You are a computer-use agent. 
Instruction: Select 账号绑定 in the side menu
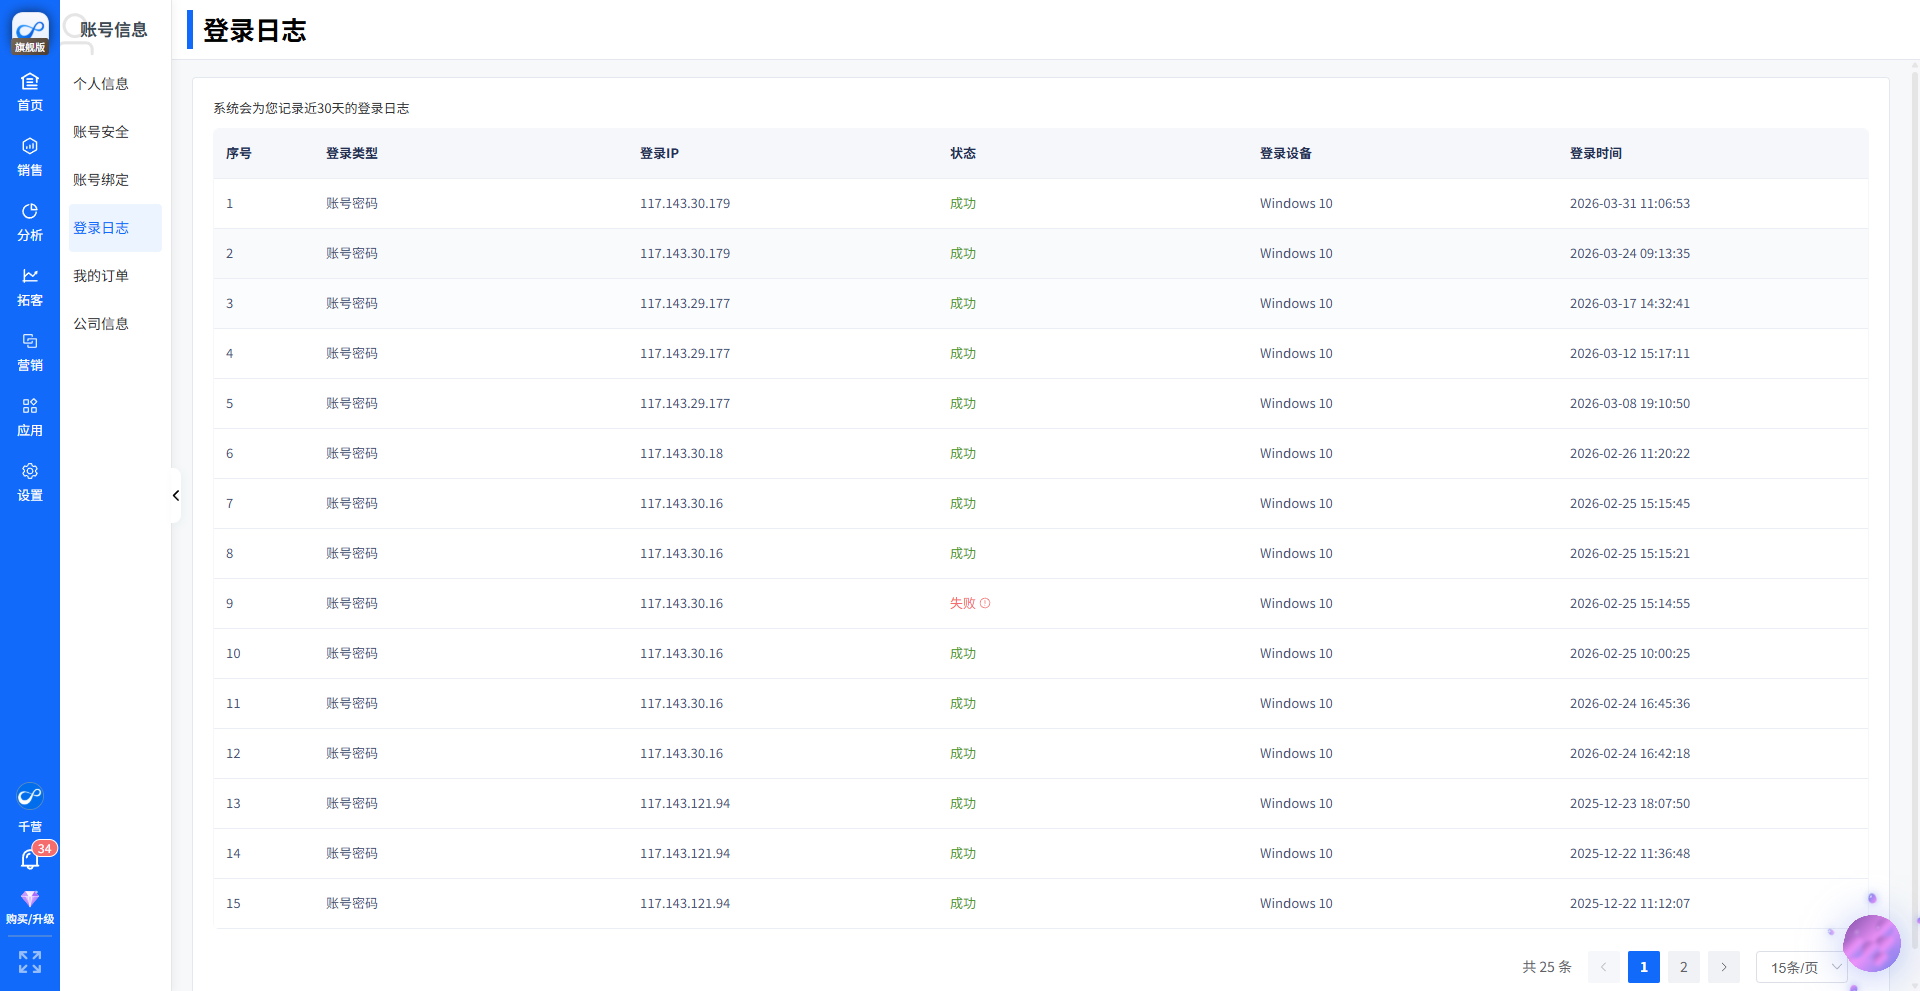[x=101, y=180]
